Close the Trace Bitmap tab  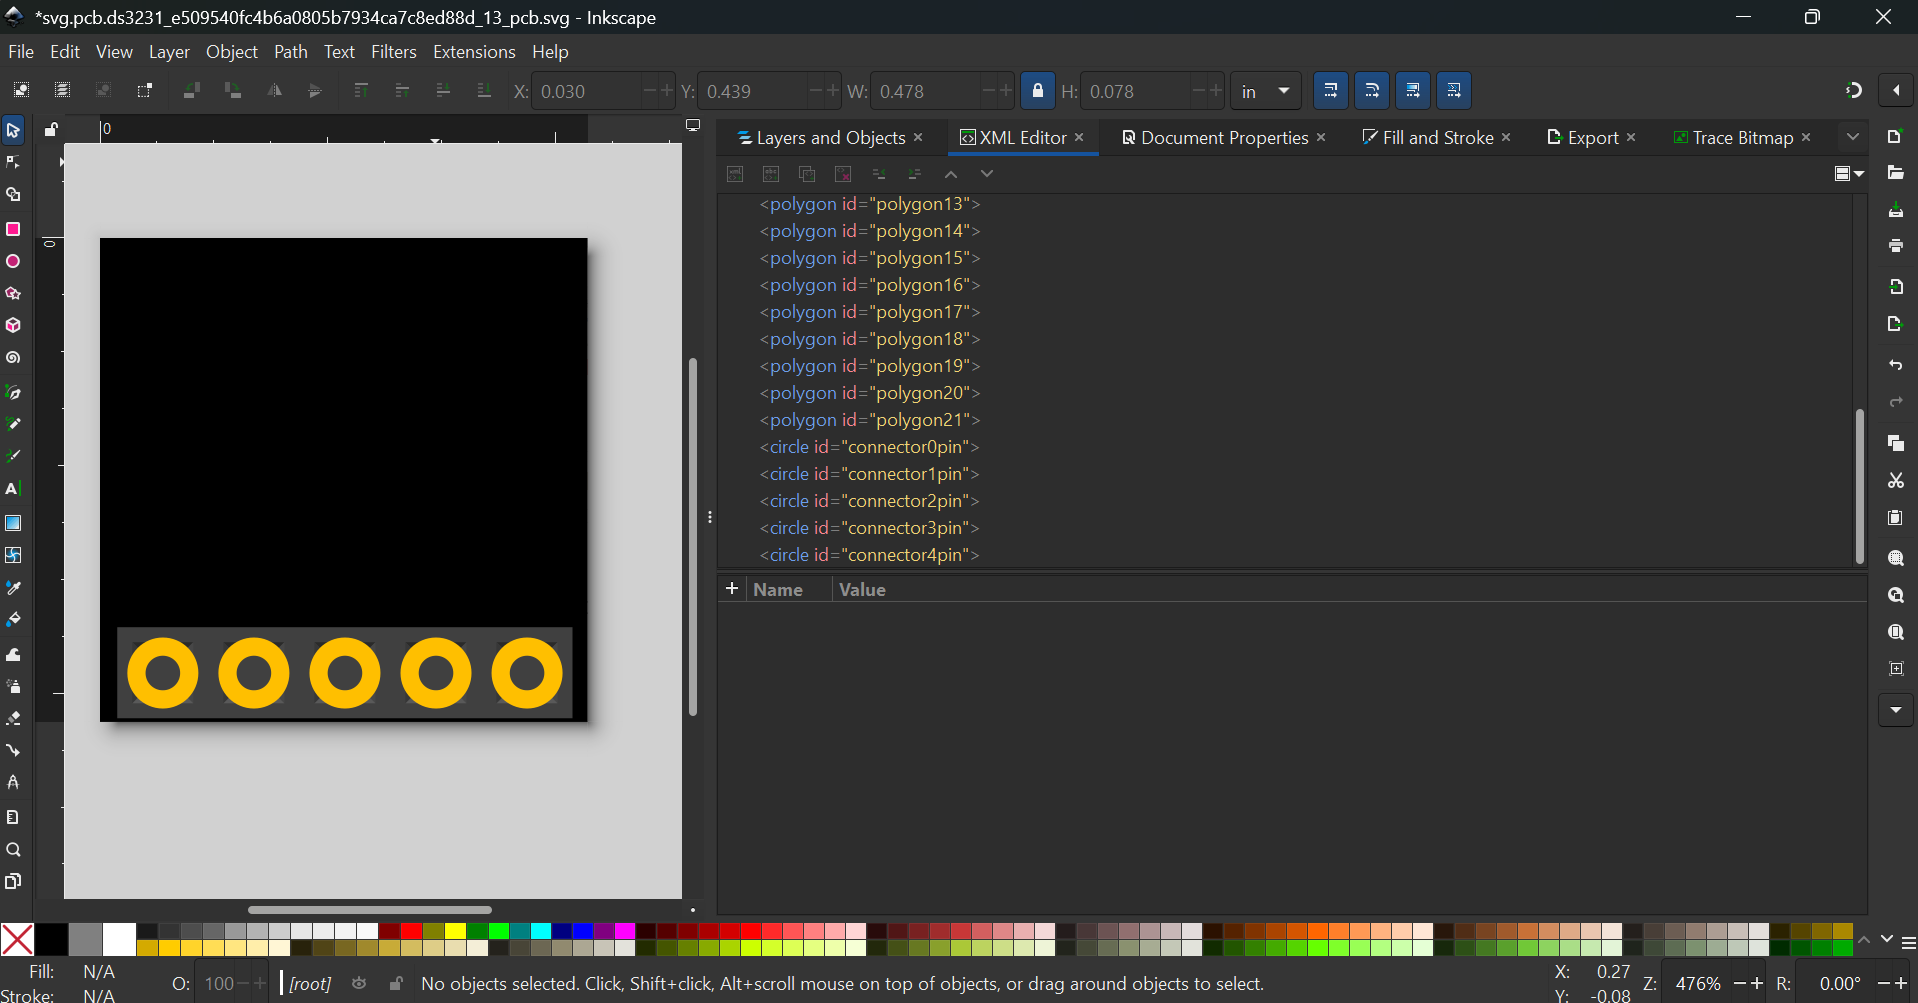(x=1806, y=137)
